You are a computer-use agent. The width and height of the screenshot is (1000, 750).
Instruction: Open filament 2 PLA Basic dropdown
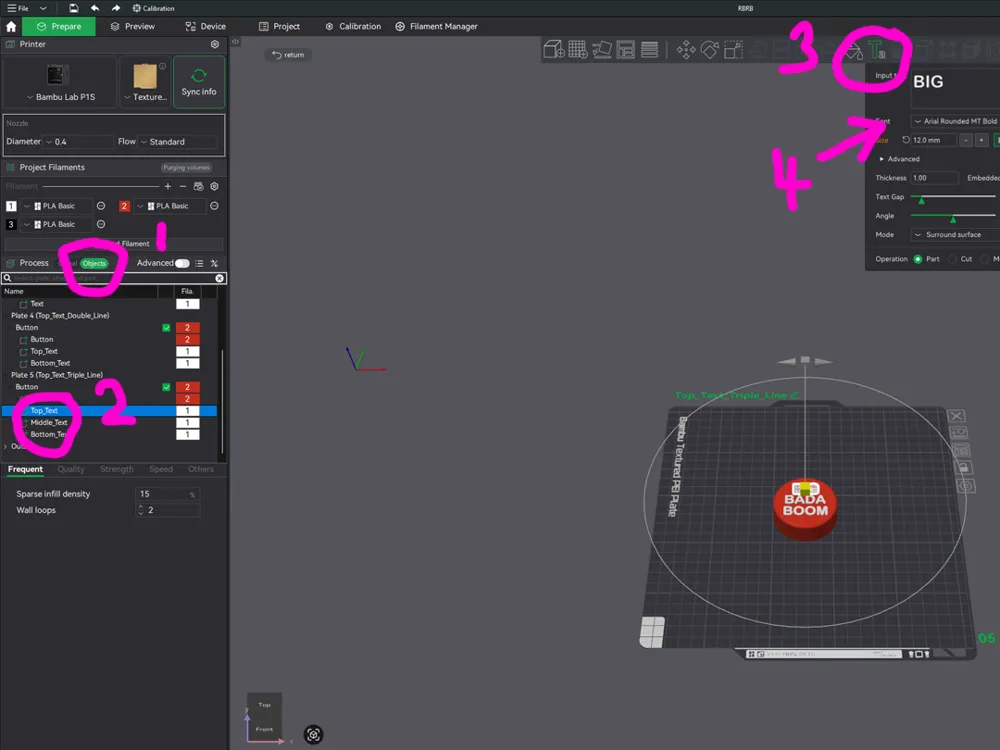pyautogui.click(x=170, y=206)
